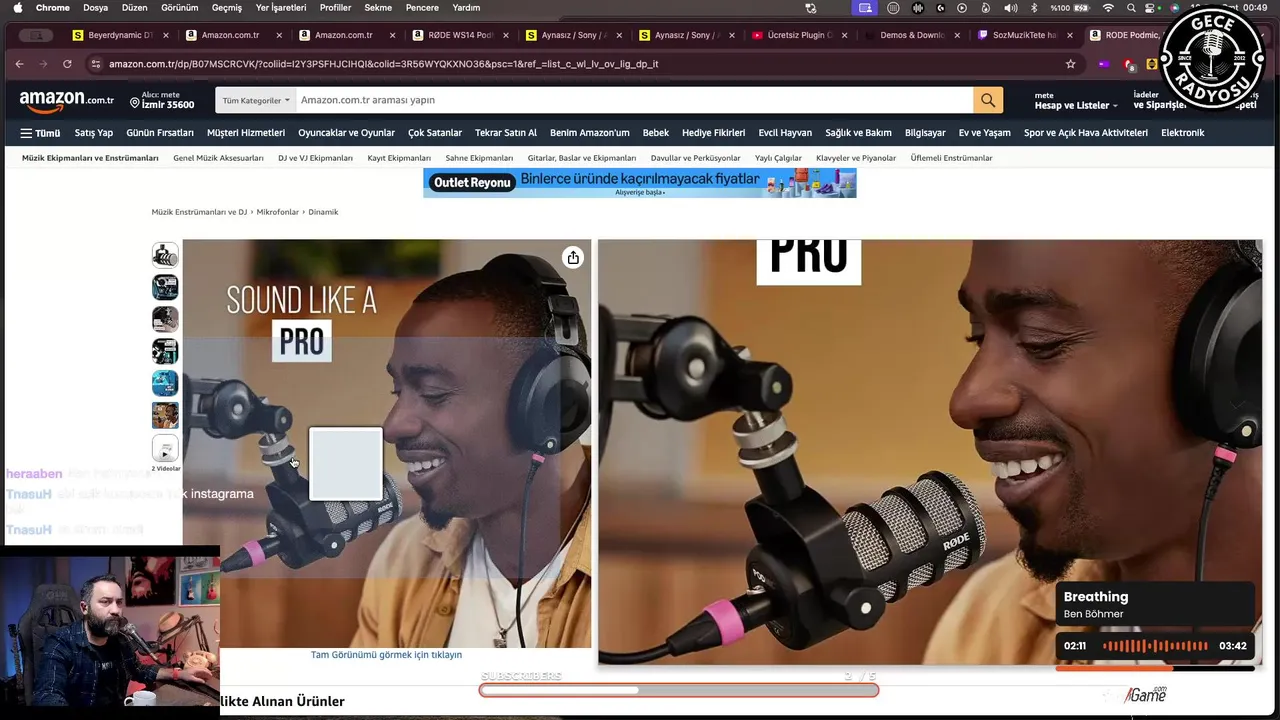Close the RØDE WS14 tab

click(x=505, y=35)
